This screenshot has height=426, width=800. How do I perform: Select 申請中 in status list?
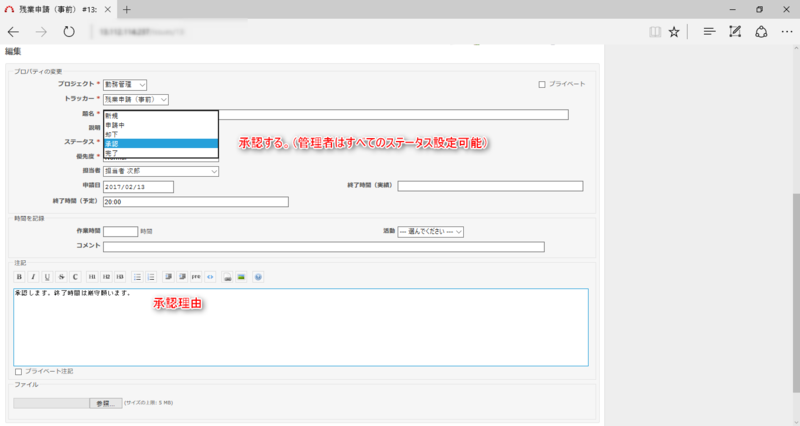pyautogui.click(x=161, y=125)
